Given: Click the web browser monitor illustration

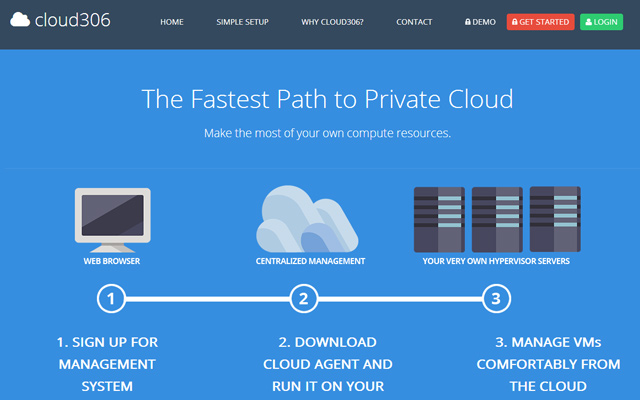Looking at the screenshot, I should [113, 220].
